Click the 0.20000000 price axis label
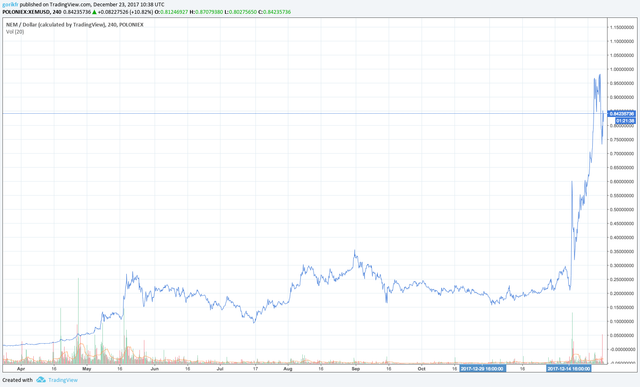This screenshot has height=387, width=640. [x=622, y=294]
